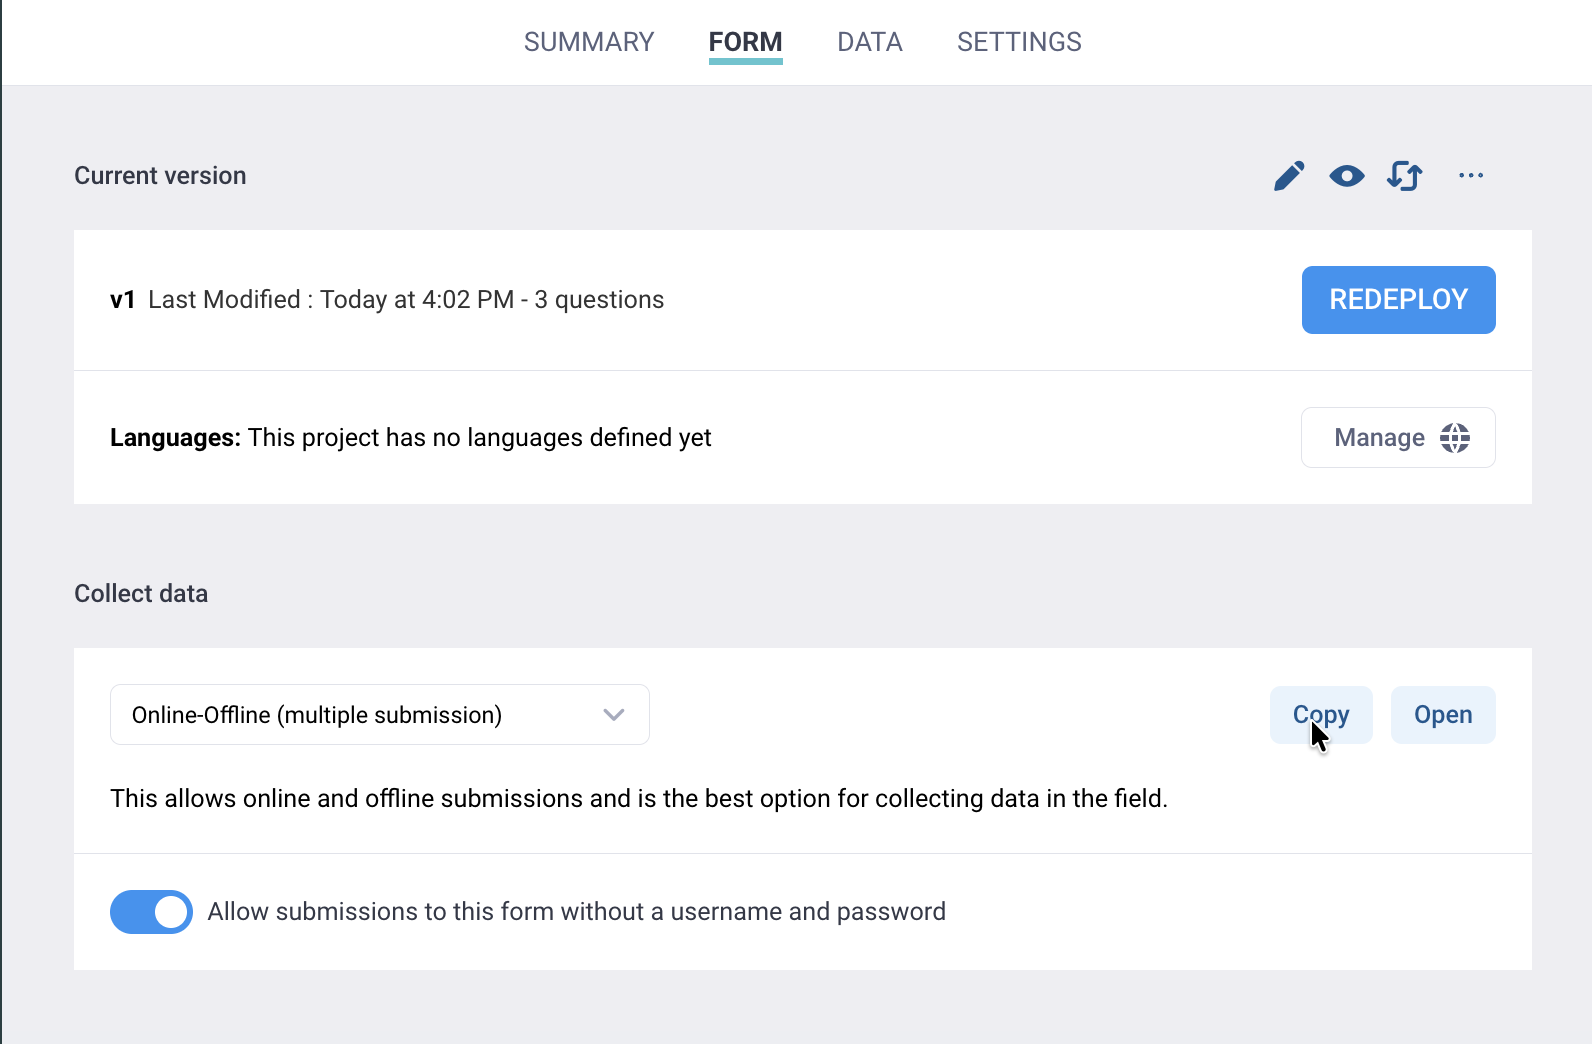1592x1044 pixels.
Task: Click the 'This project has no languages defined yet' text
Action: [x=480, y=438]
